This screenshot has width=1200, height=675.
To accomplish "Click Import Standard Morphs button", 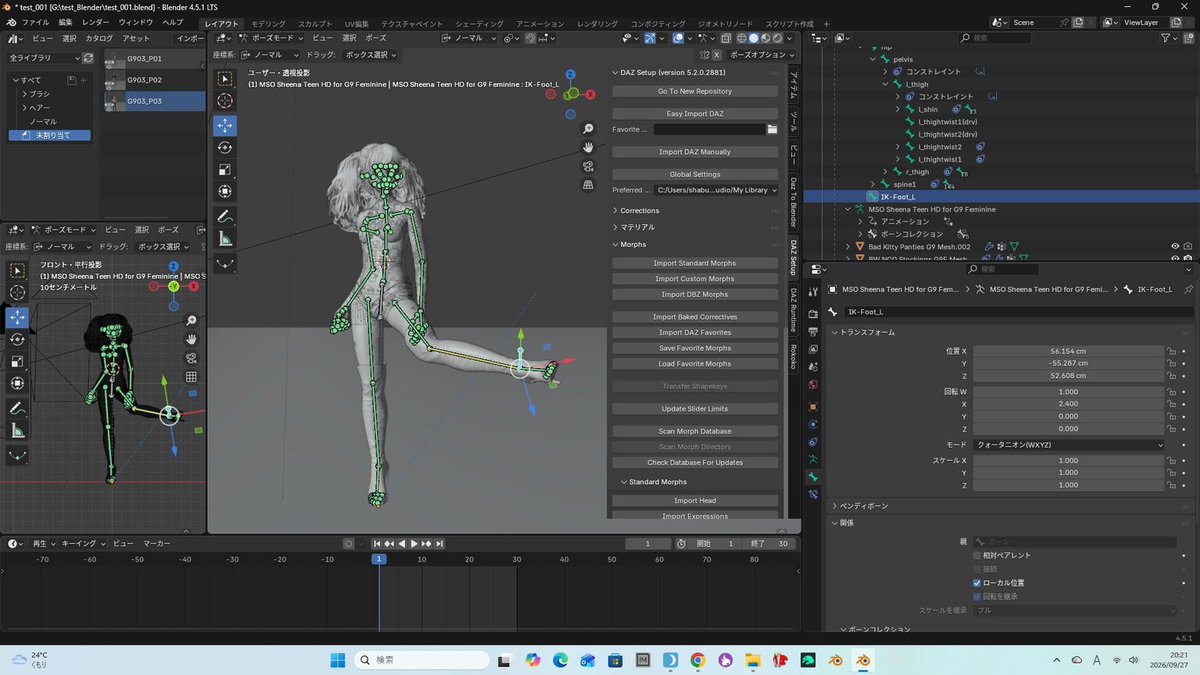I will point(695,263).
